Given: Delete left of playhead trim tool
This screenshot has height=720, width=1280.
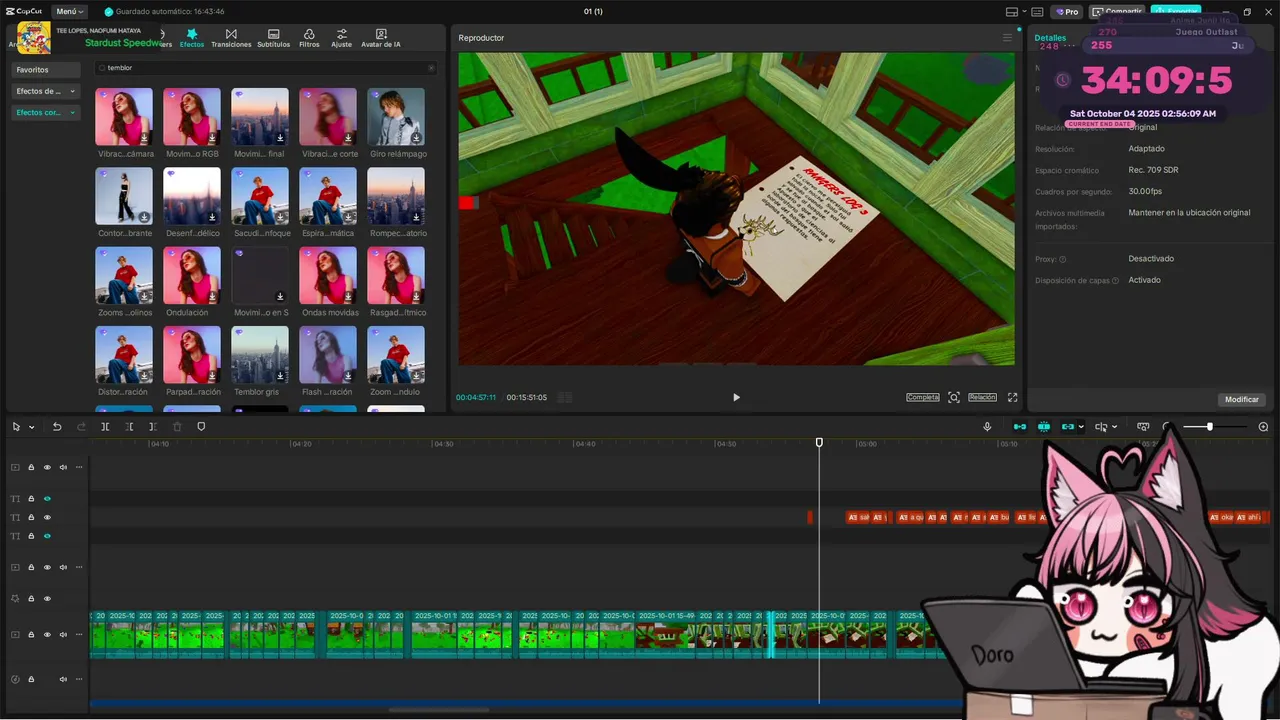Looking at the screenshot, I should (129, 427).
